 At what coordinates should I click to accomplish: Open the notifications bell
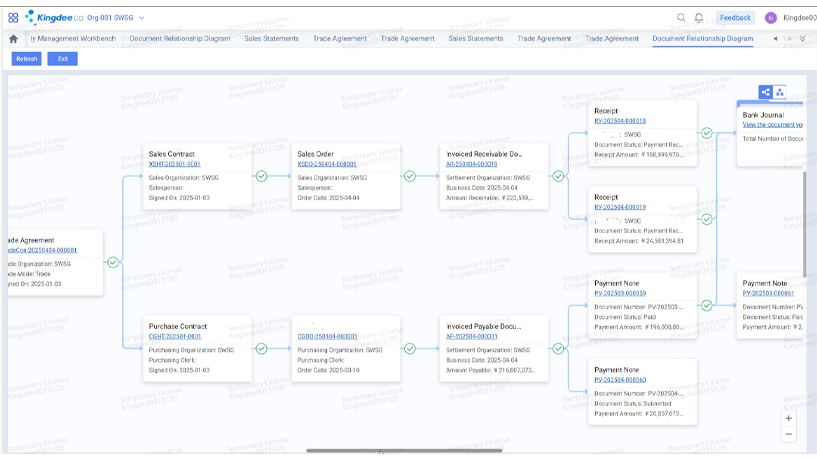coord(699,18)
